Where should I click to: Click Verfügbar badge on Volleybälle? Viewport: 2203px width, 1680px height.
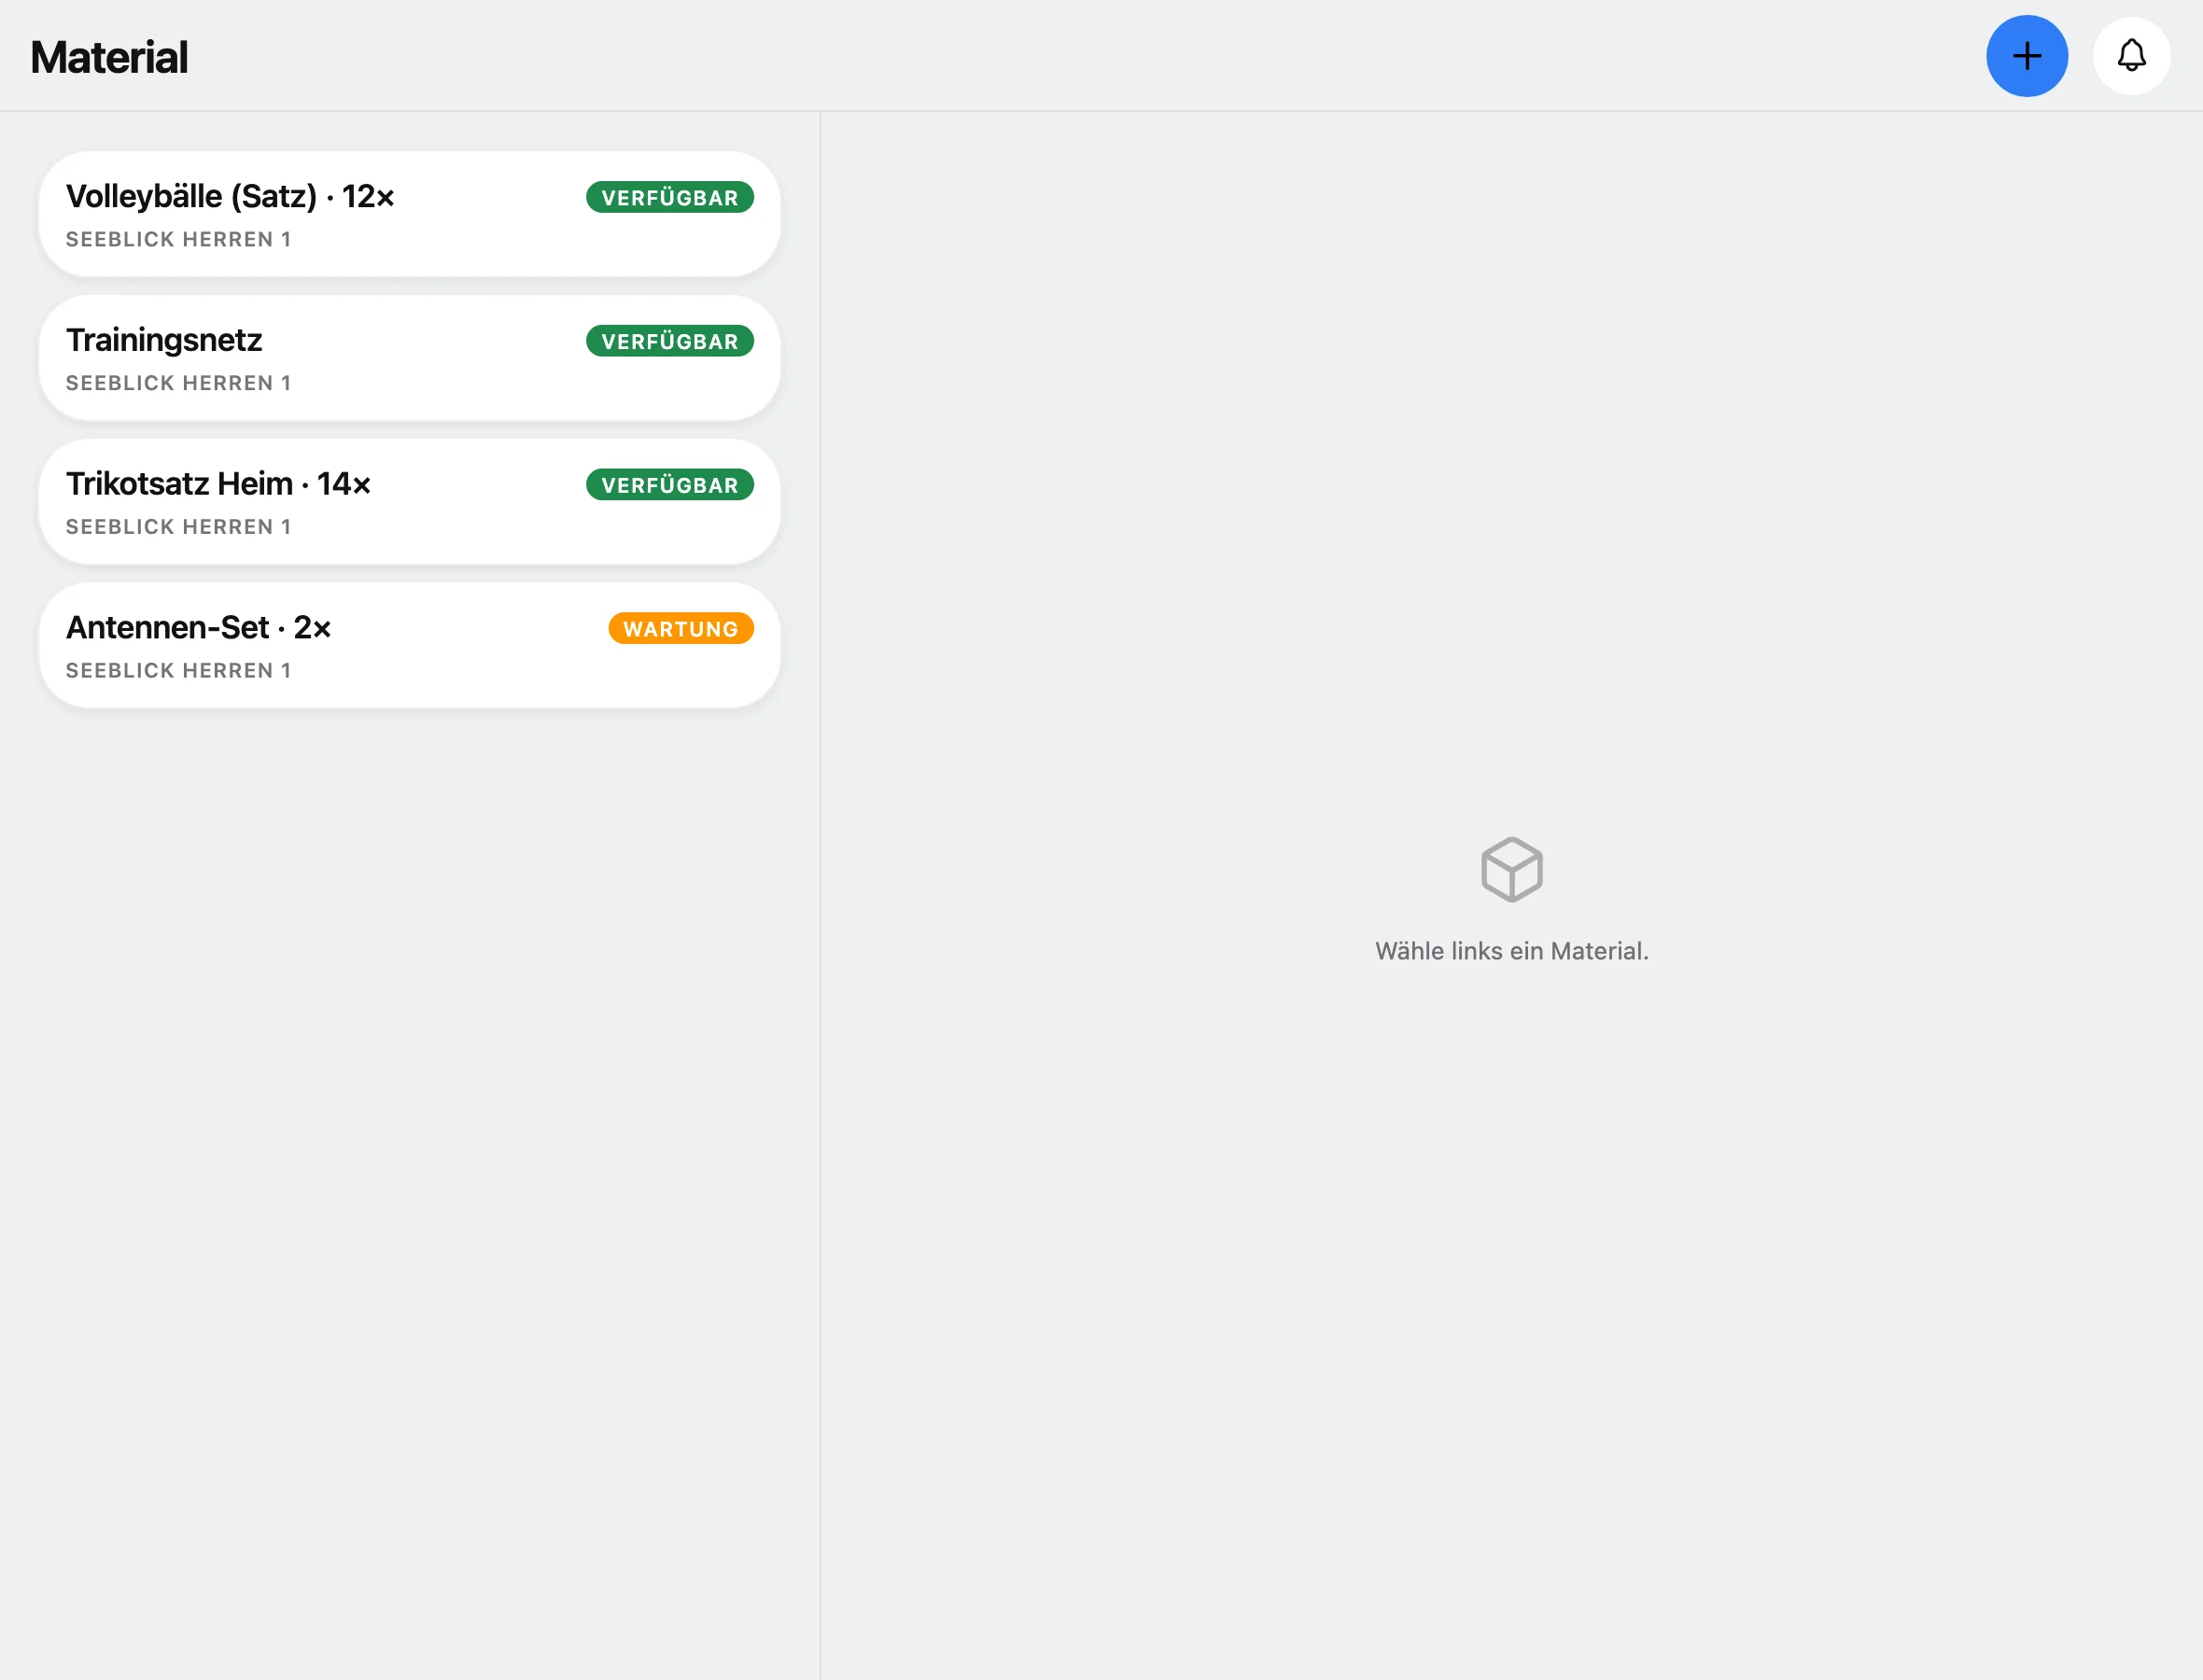coord(670,198)
